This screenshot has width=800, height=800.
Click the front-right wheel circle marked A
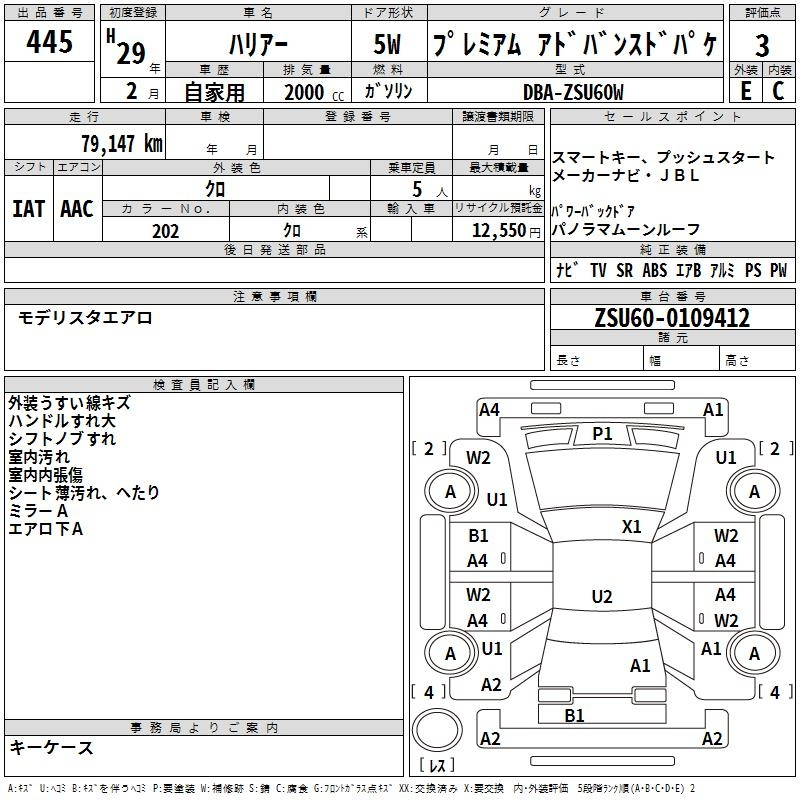point(754,491)
